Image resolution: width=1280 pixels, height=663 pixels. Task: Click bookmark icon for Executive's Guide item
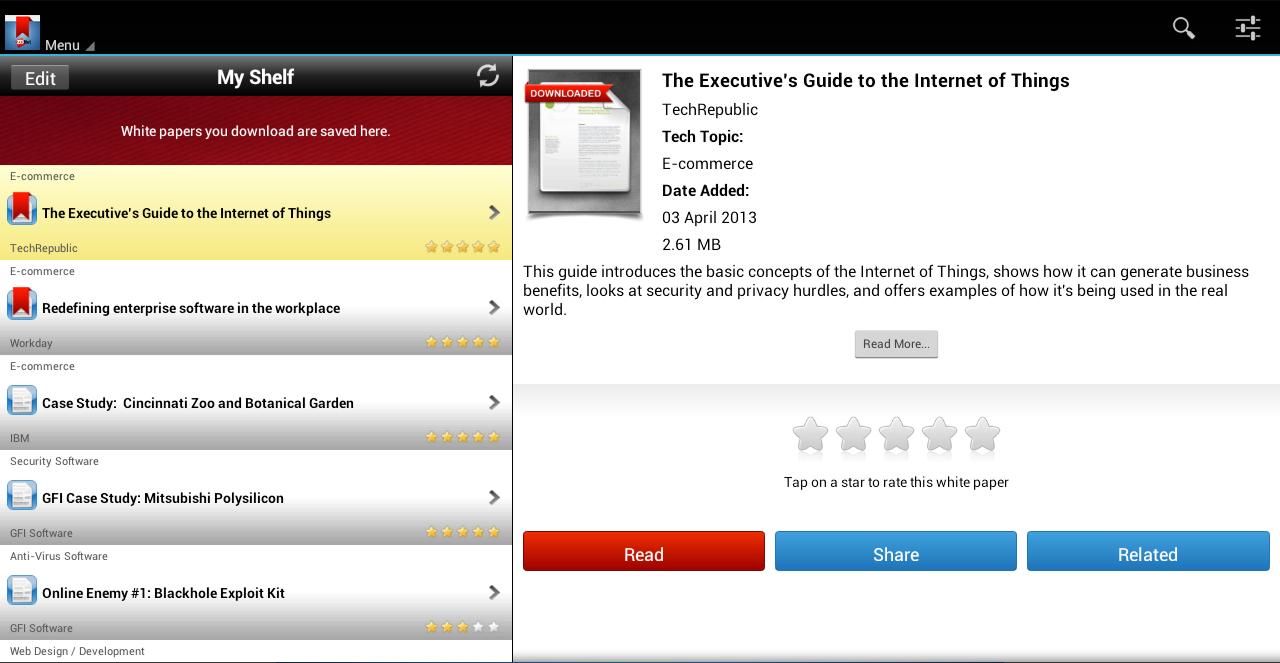(x=22, y=209)
